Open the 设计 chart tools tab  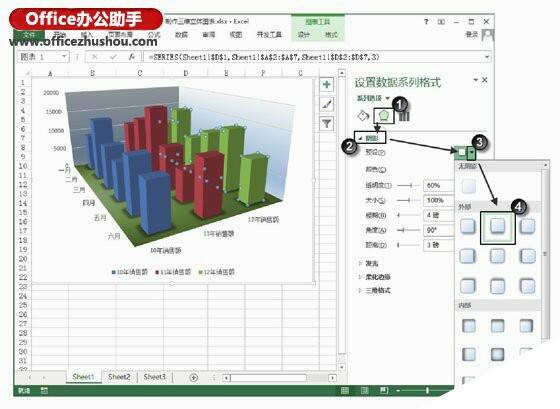(304, 35)
